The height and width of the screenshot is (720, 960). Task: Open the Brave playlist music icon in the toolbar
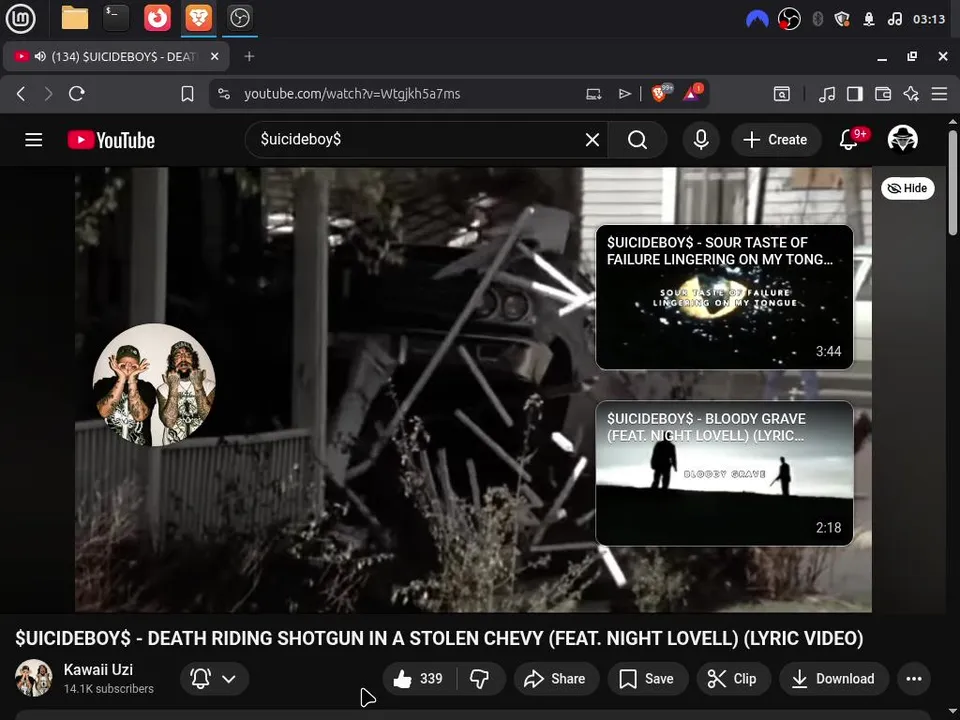pyautogui.click(x=827, y=94)
